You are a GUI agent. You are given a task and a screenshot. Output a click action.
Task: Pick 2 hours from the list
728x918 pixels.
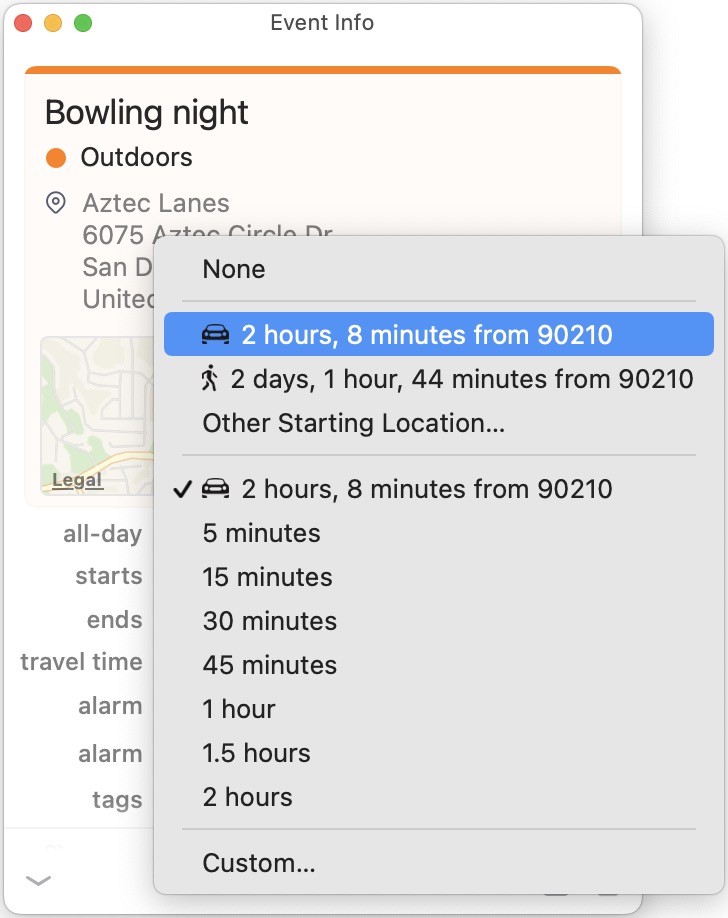pos(247,797)
